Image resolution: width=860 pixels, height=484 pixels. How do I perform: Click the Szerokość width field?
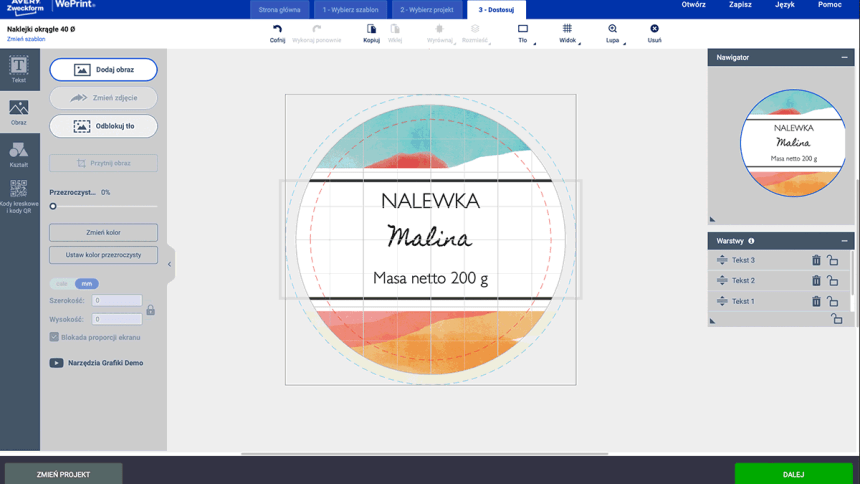tap(117, 300)
